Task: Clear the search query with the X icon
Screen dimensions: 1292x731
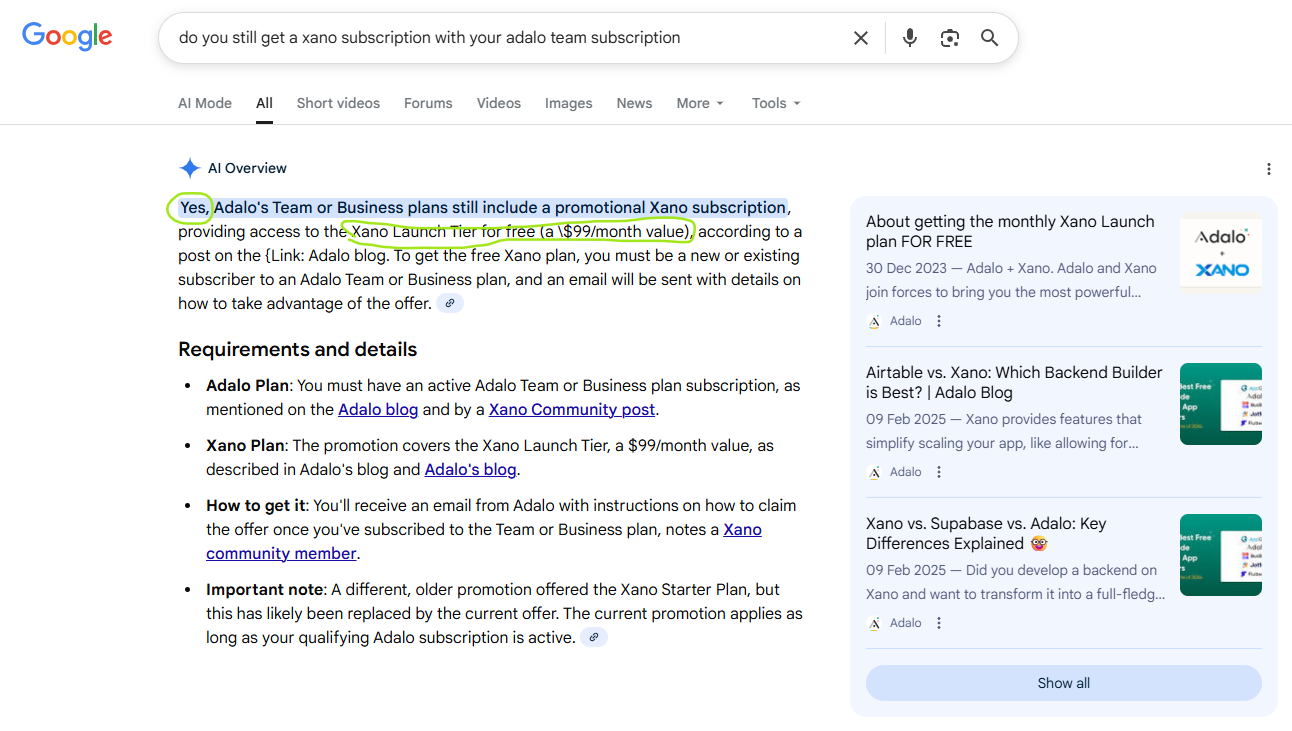Action: point(861,38)
